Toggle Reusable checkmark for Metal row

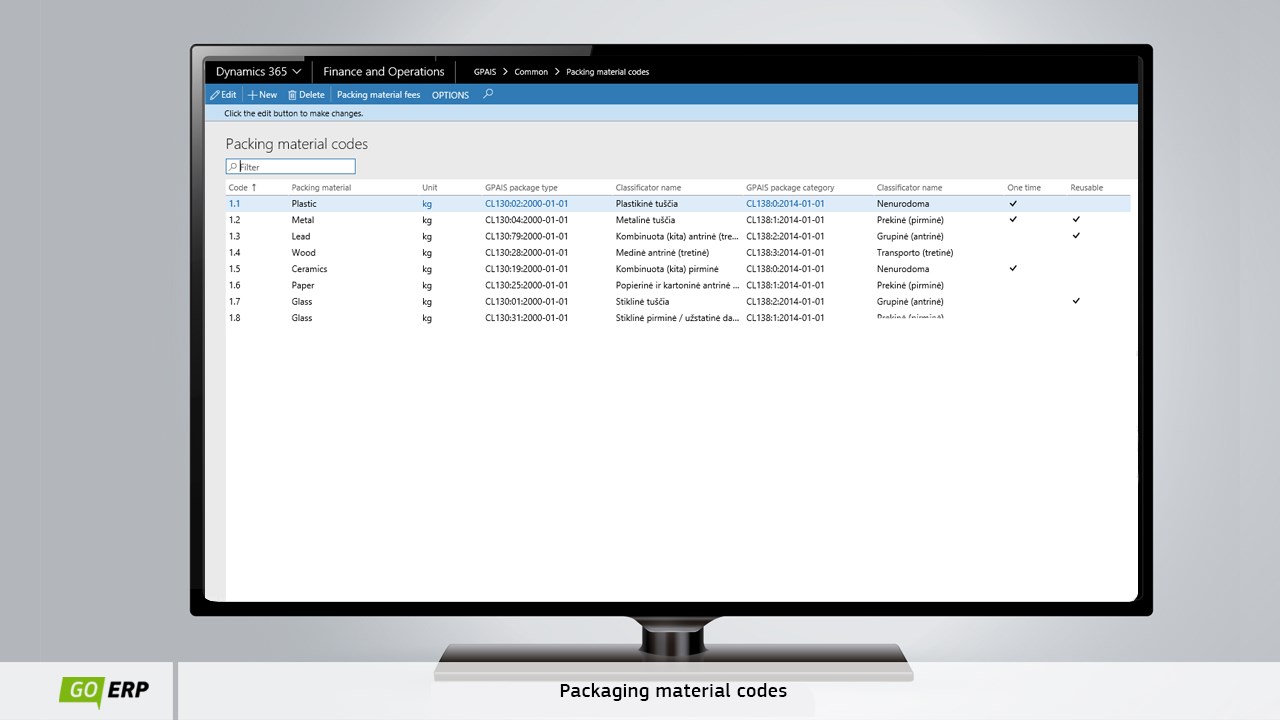click(x=1076, y=219)
